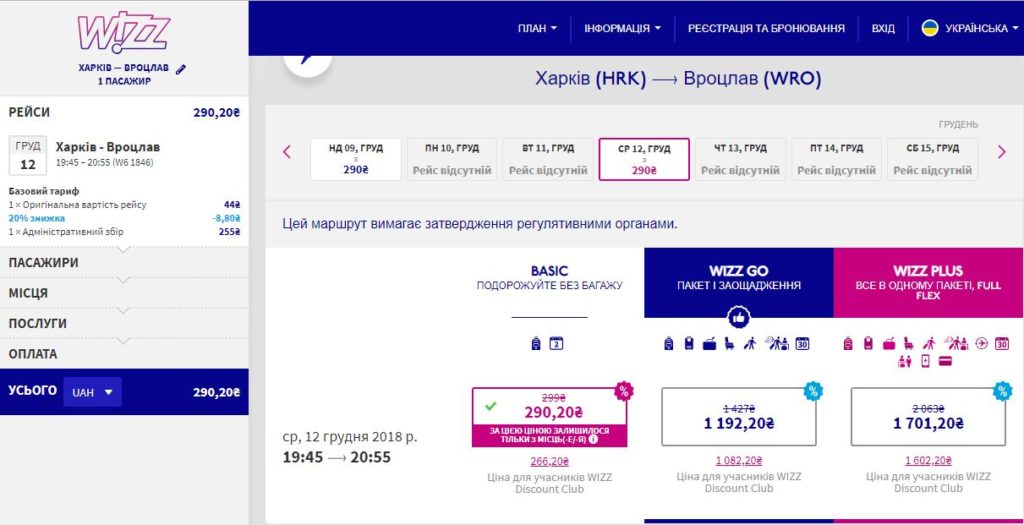The width and height of the screenshot is (1024, 525).
Task: Click the УСЬОГО total 290,20₴ amount
Action: tap(216, 392)
